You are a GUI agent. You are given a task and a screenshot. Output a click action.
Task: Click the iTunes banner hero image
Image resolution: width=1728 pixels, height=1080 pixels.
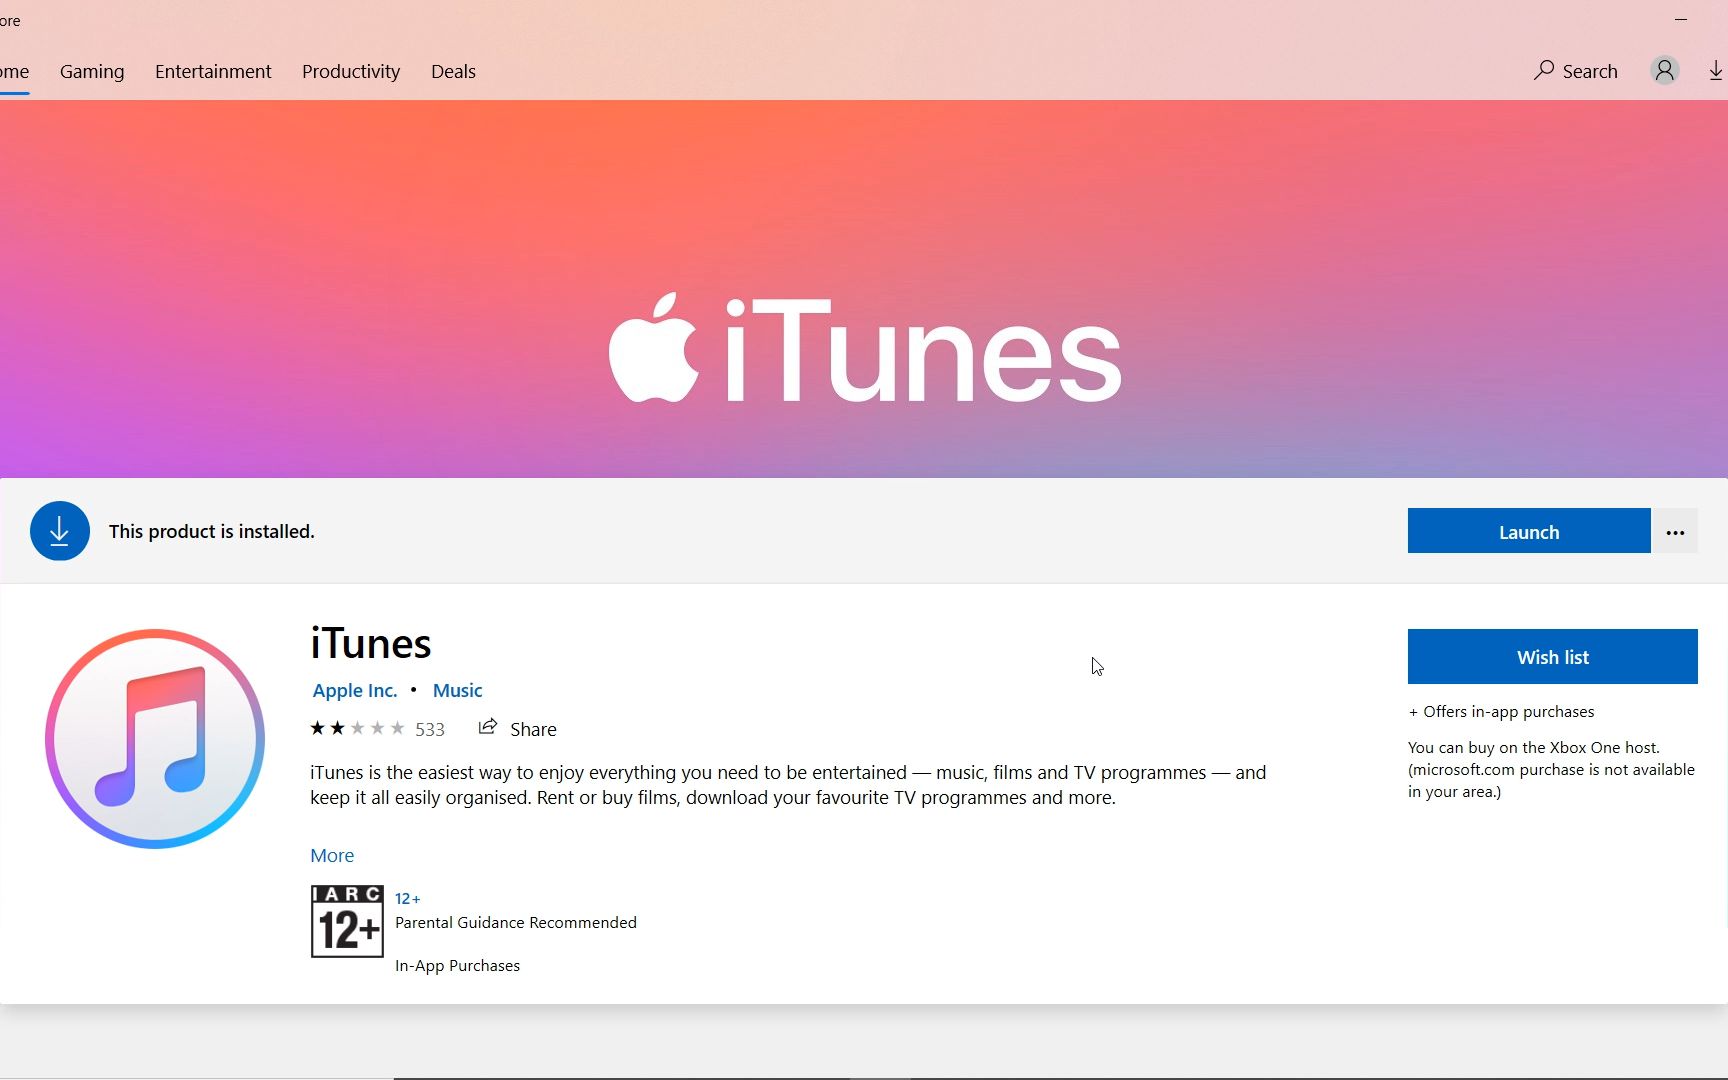[x=864, y=289]
